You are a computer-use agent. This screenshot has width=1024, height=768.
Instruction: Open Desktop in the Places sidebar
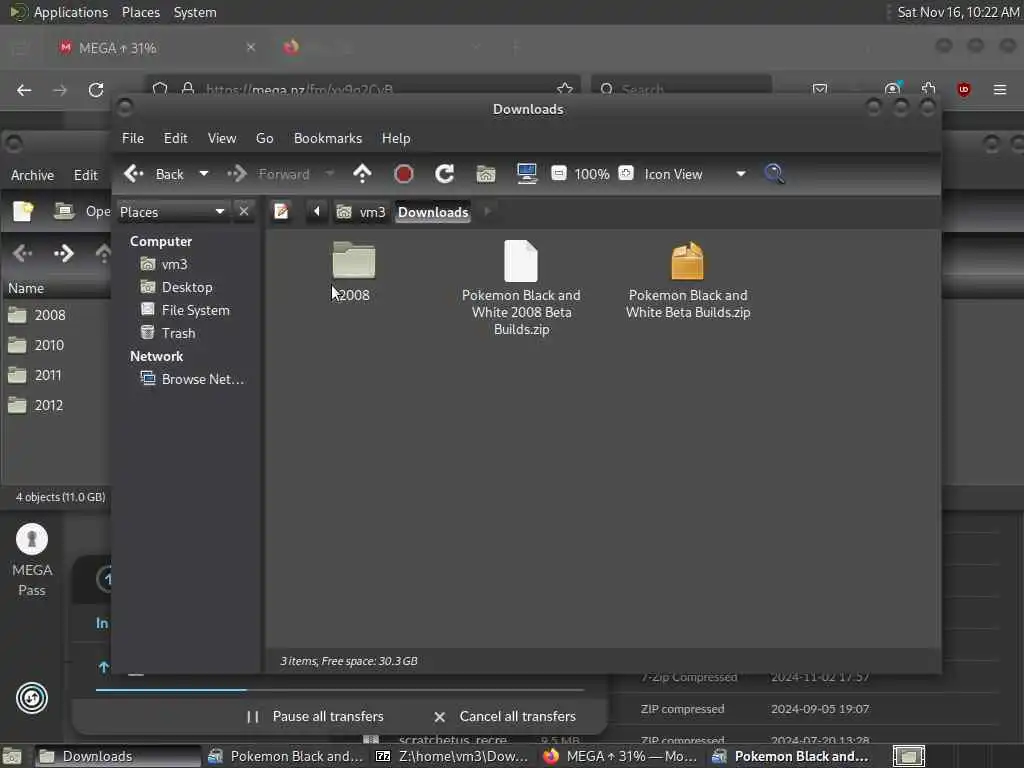(x=177, y=287)
